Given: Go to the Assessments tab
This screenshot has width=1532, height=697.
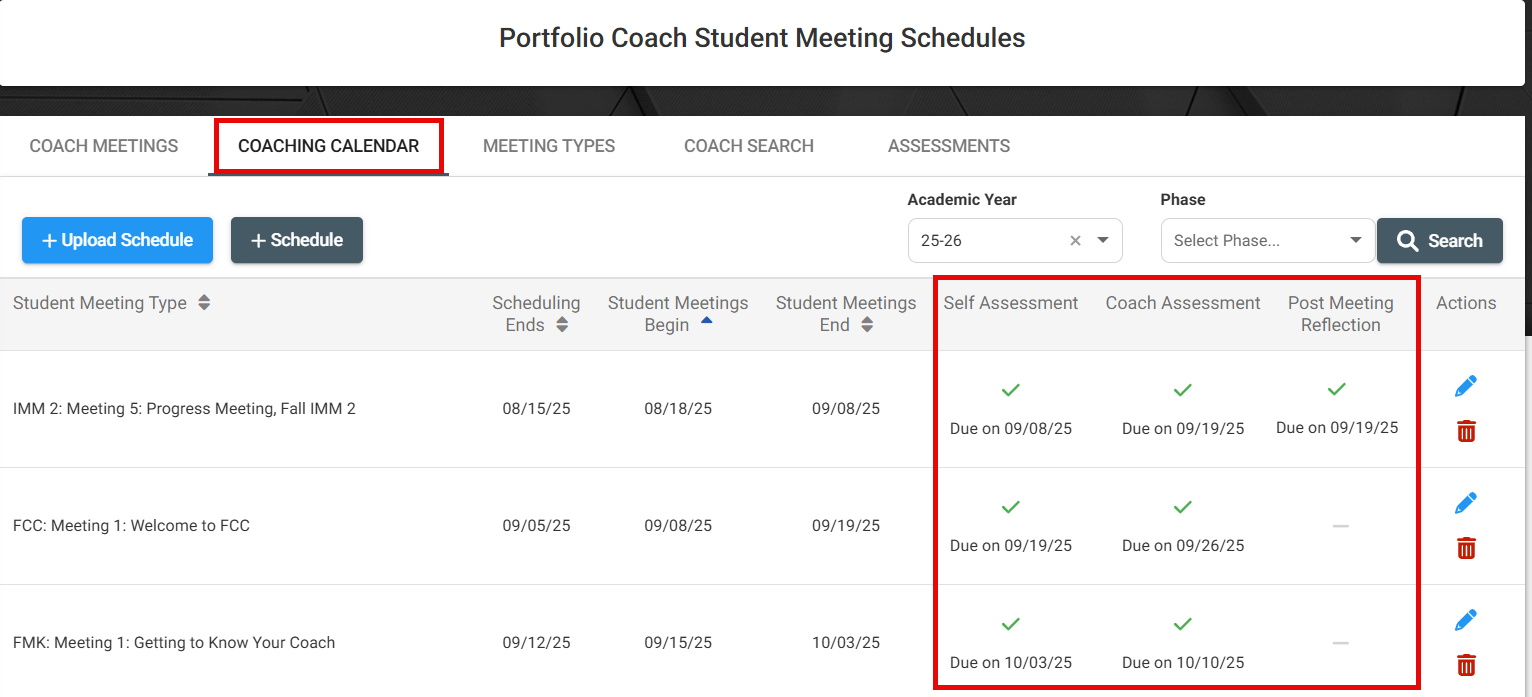Looking at the screenshot, I should [x=949, y=146].
